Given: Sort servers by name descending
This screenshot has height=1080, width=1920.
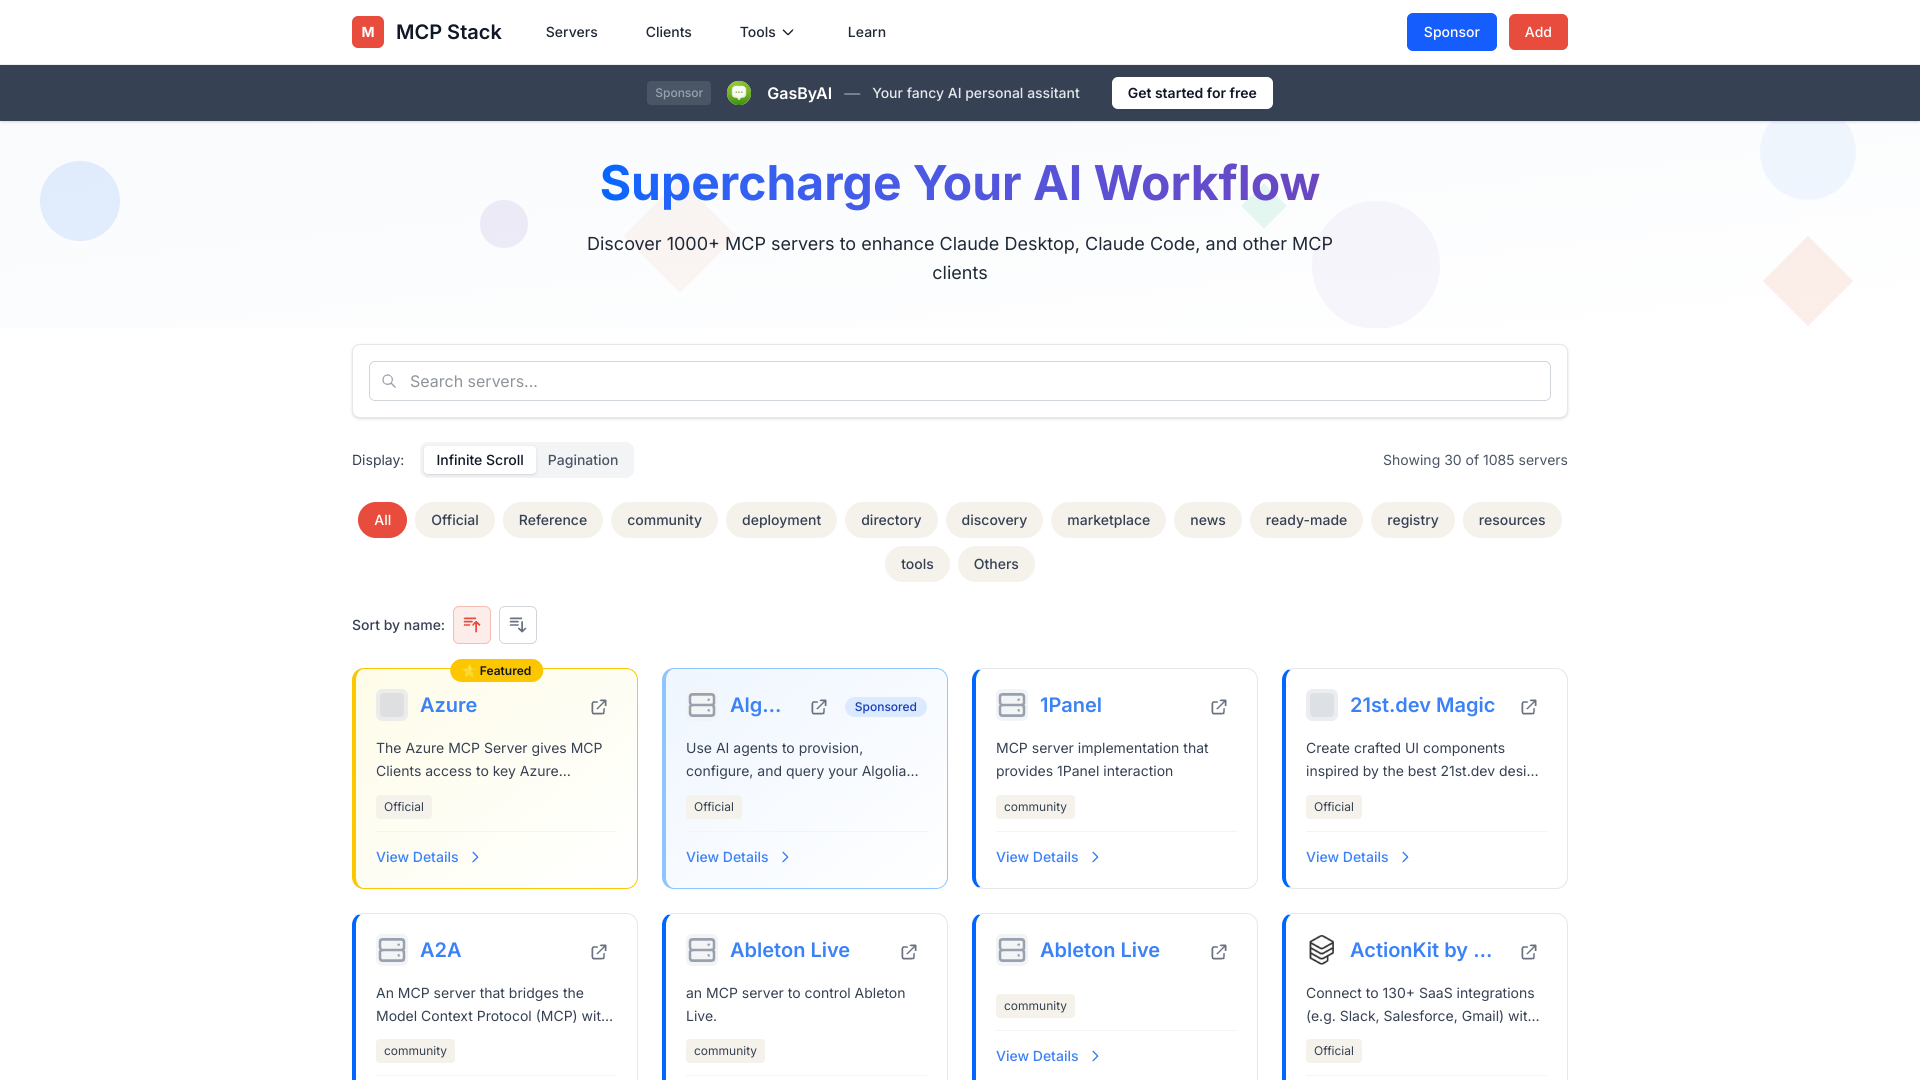Looking at the screenshot, I should tap(518, 625).
